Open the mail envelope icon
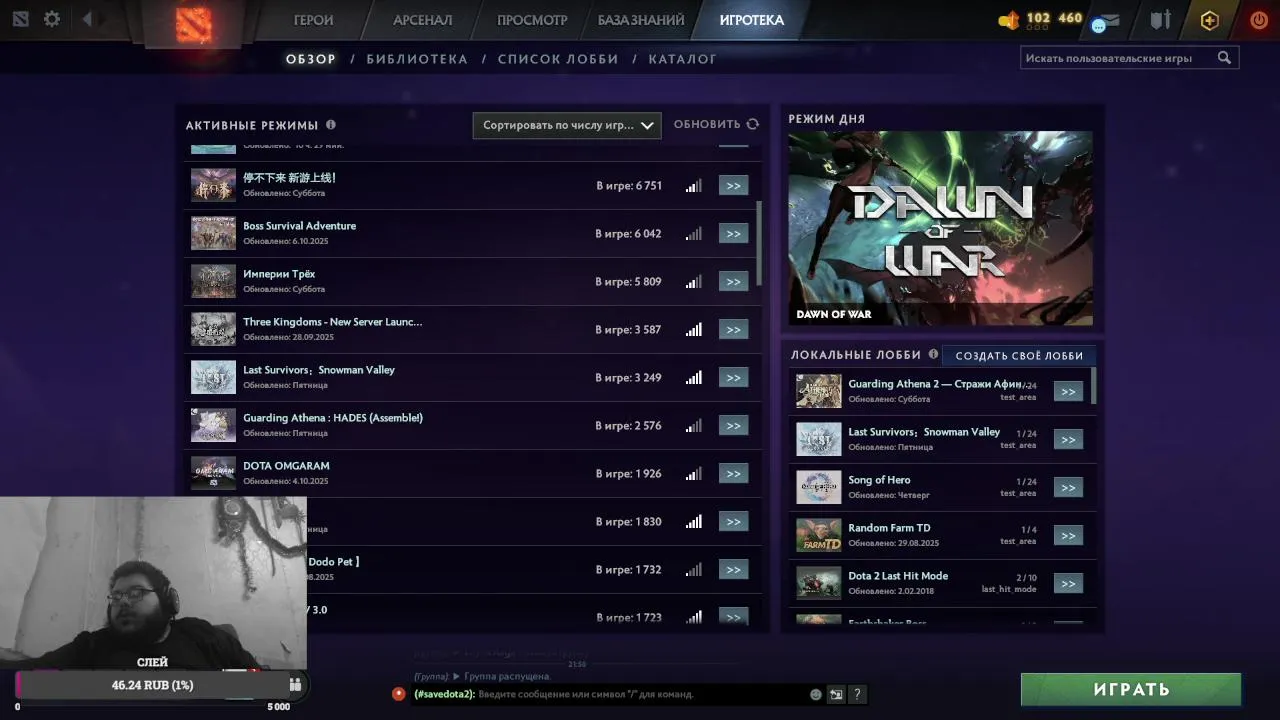This screenshot has height=720, width=1280. [x=1105, y=21]
